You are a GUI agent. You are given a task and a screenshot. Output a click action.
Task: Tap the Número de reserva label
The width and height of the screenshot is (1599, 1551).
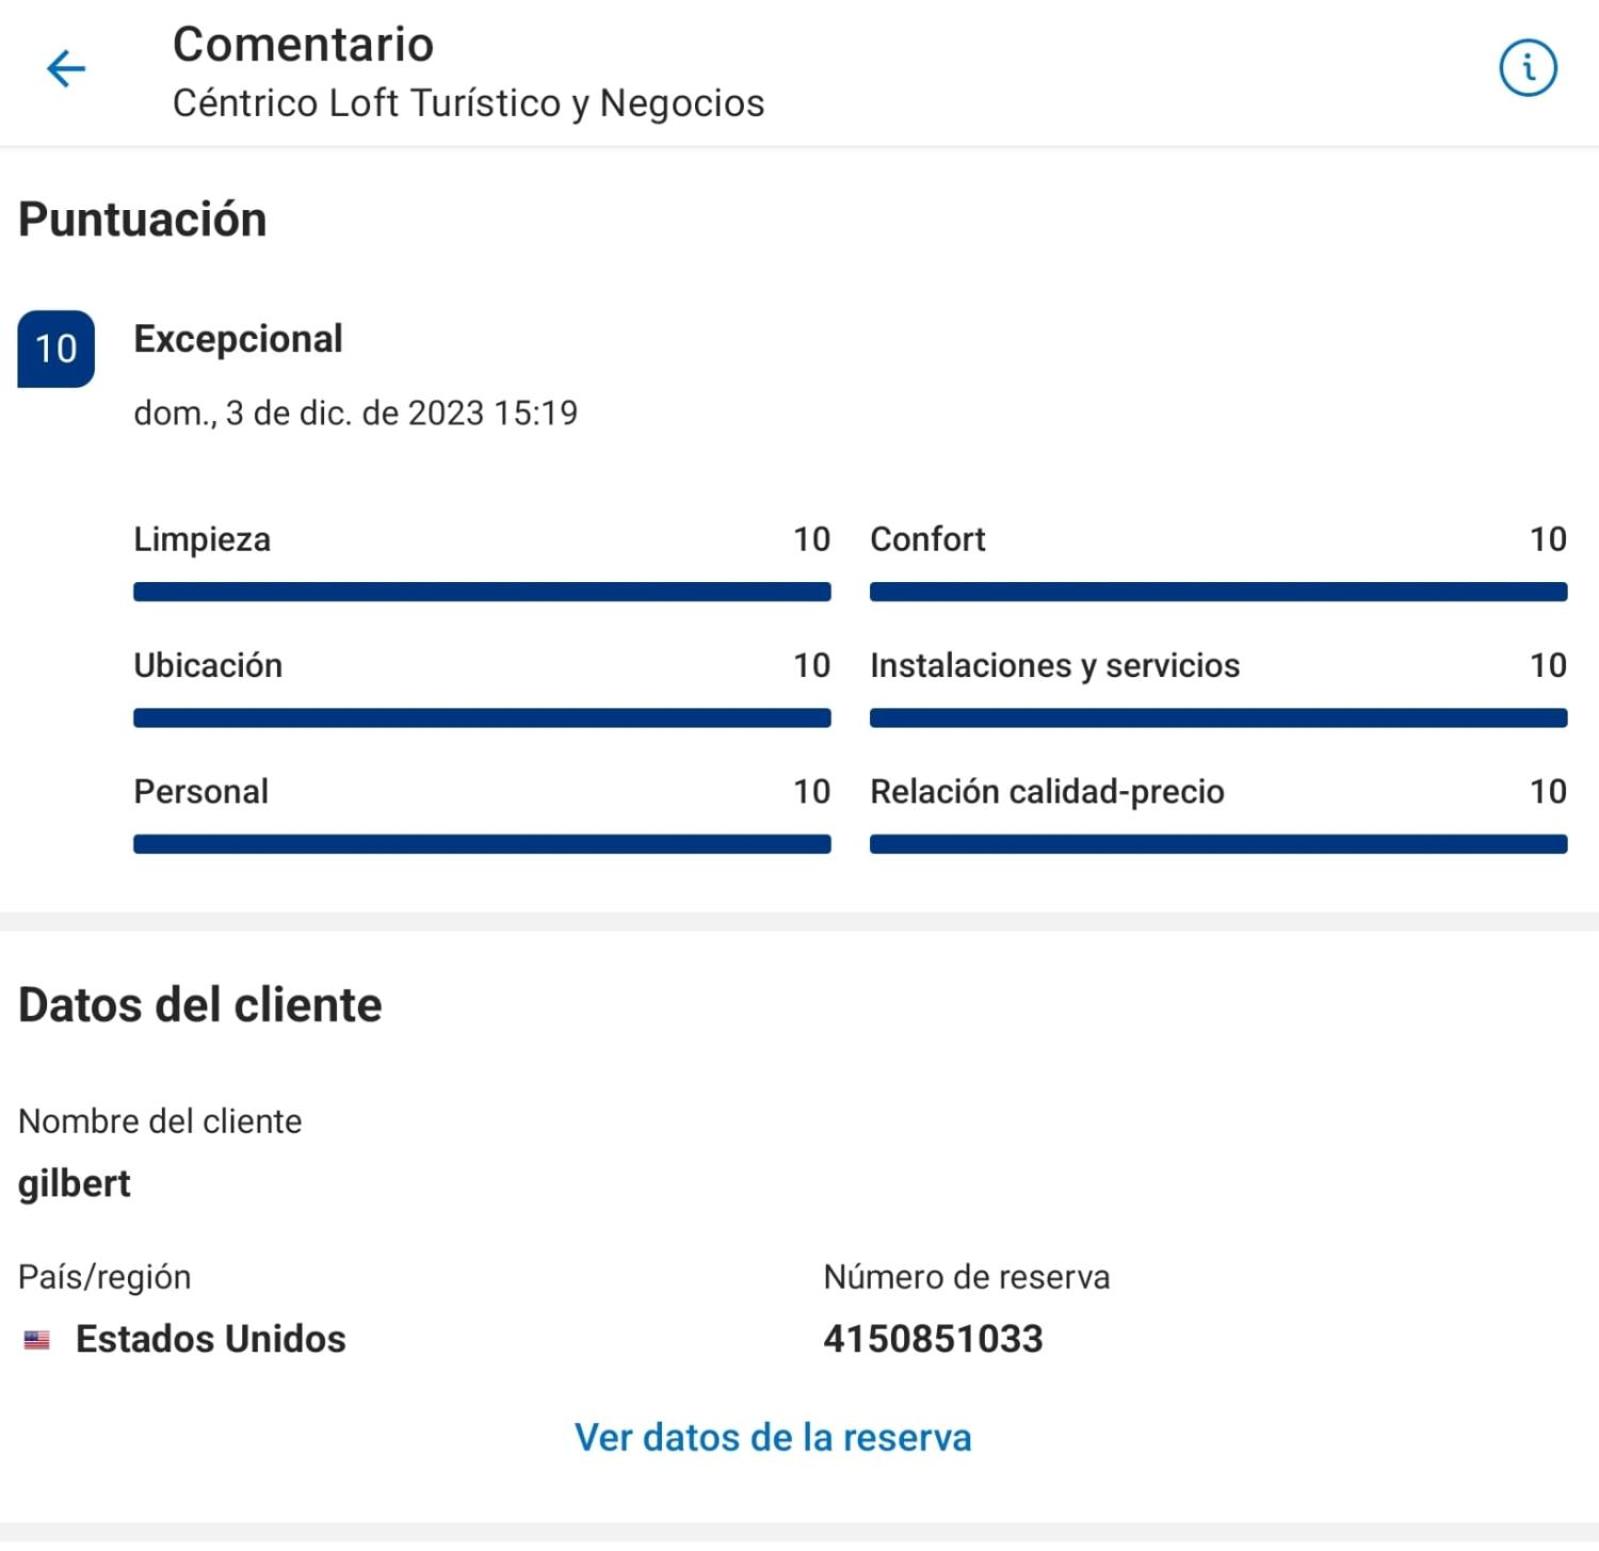pos(966,1277)
